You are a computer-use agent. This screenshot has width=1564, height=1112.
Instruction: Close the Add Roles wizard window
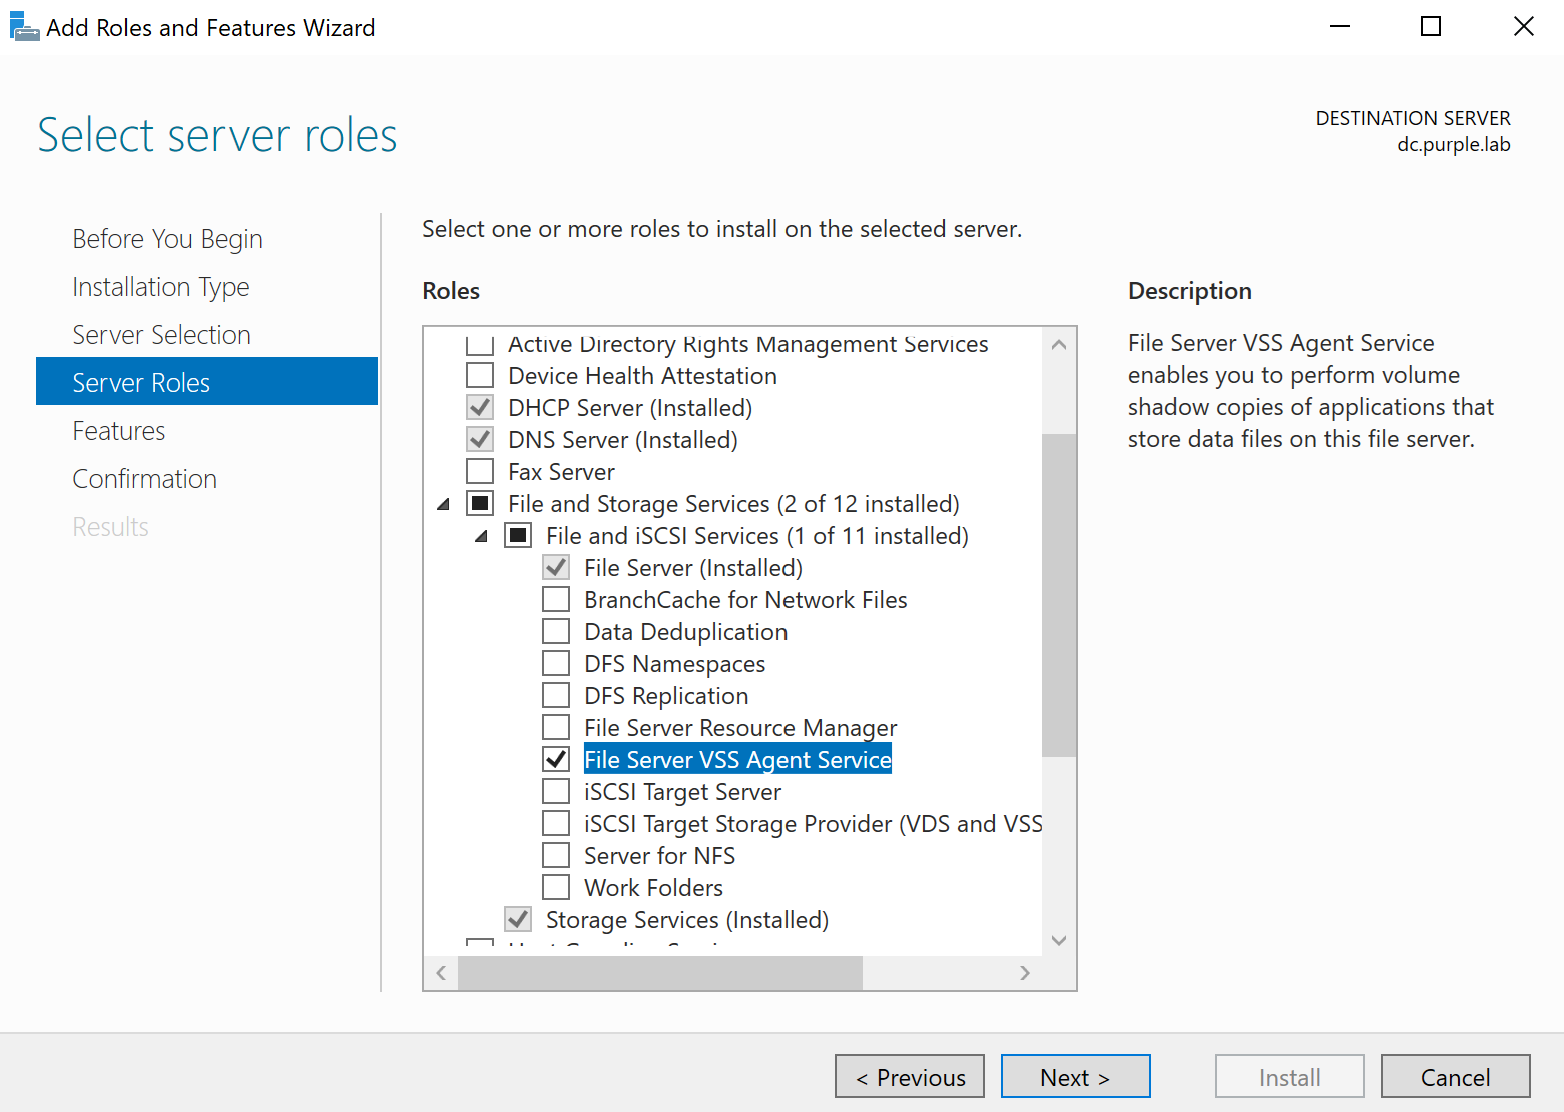[1523, 27]
